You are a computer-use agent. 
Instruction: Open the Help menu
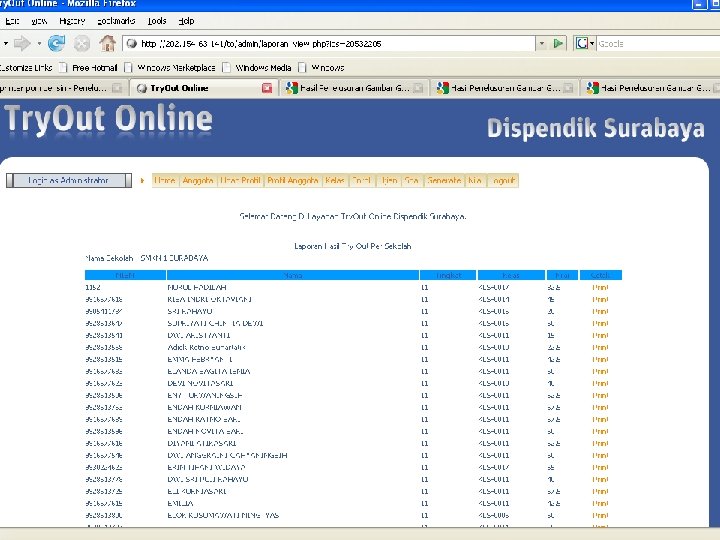[186, 21]
